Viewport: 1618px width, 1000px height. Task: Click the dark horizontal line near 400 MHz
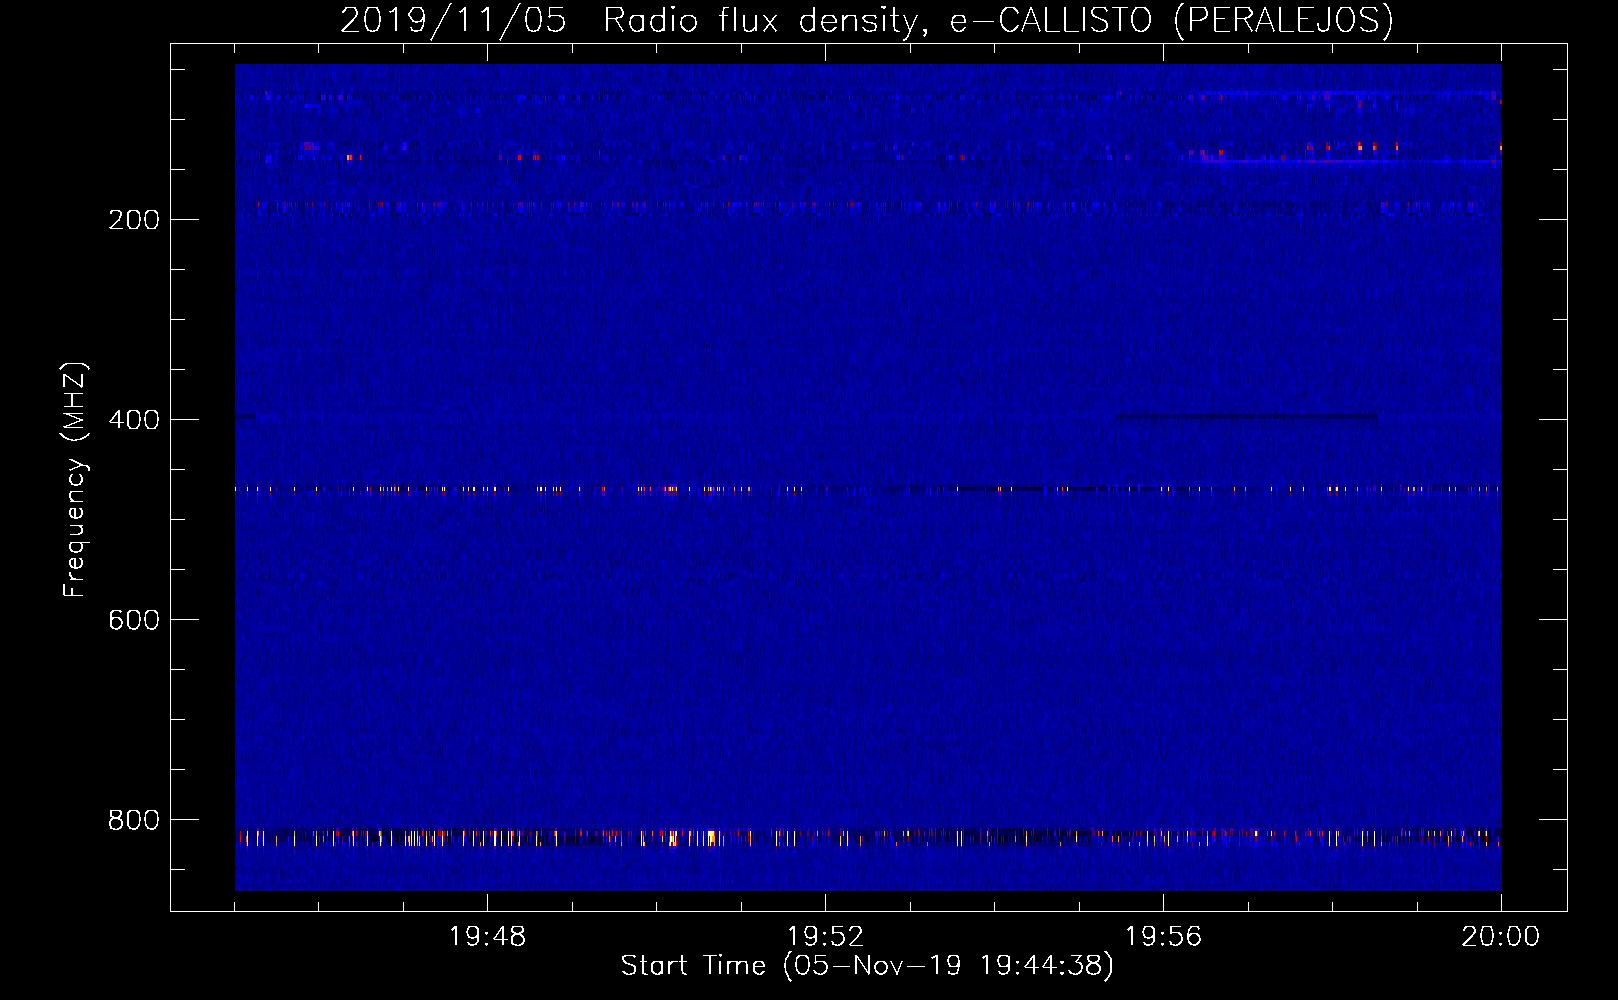tap(1246, 416)
